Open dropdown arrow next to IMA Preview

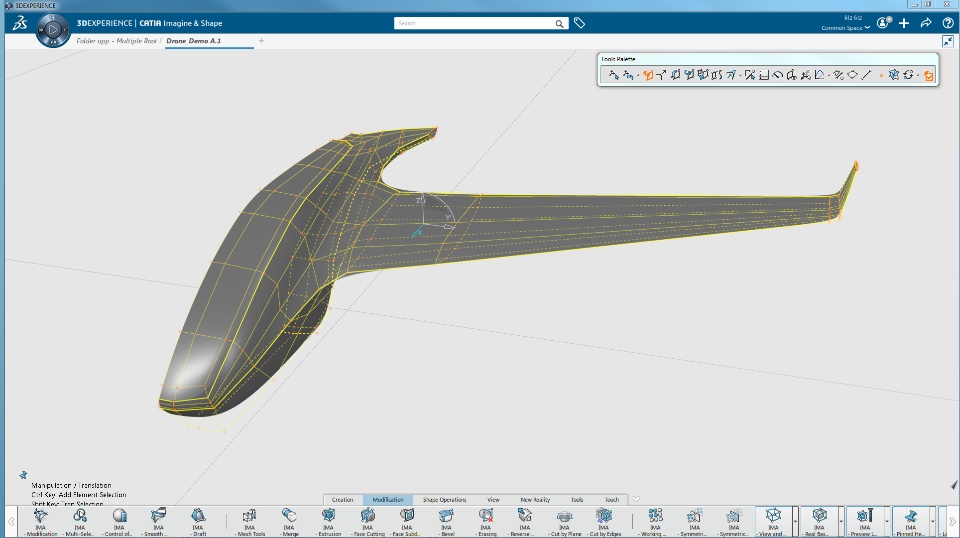(887, 522)
